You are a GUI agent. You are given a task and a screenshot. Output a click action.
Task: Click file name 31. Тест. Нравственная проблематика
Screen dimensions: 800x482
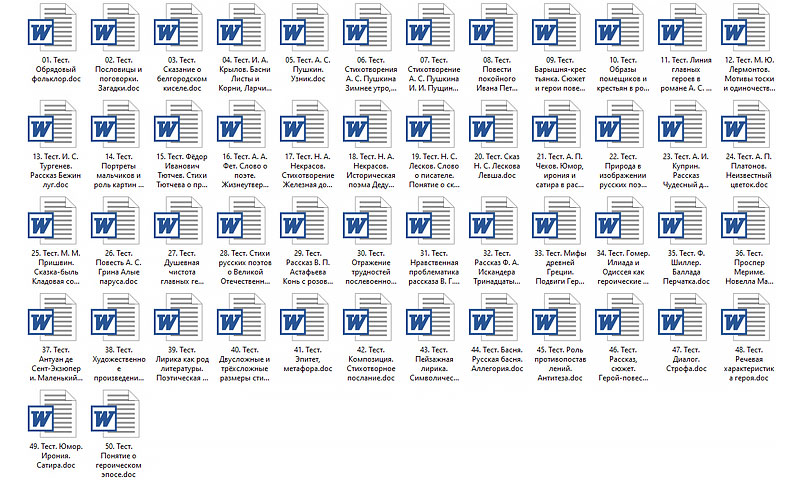[x=434, y=267]
